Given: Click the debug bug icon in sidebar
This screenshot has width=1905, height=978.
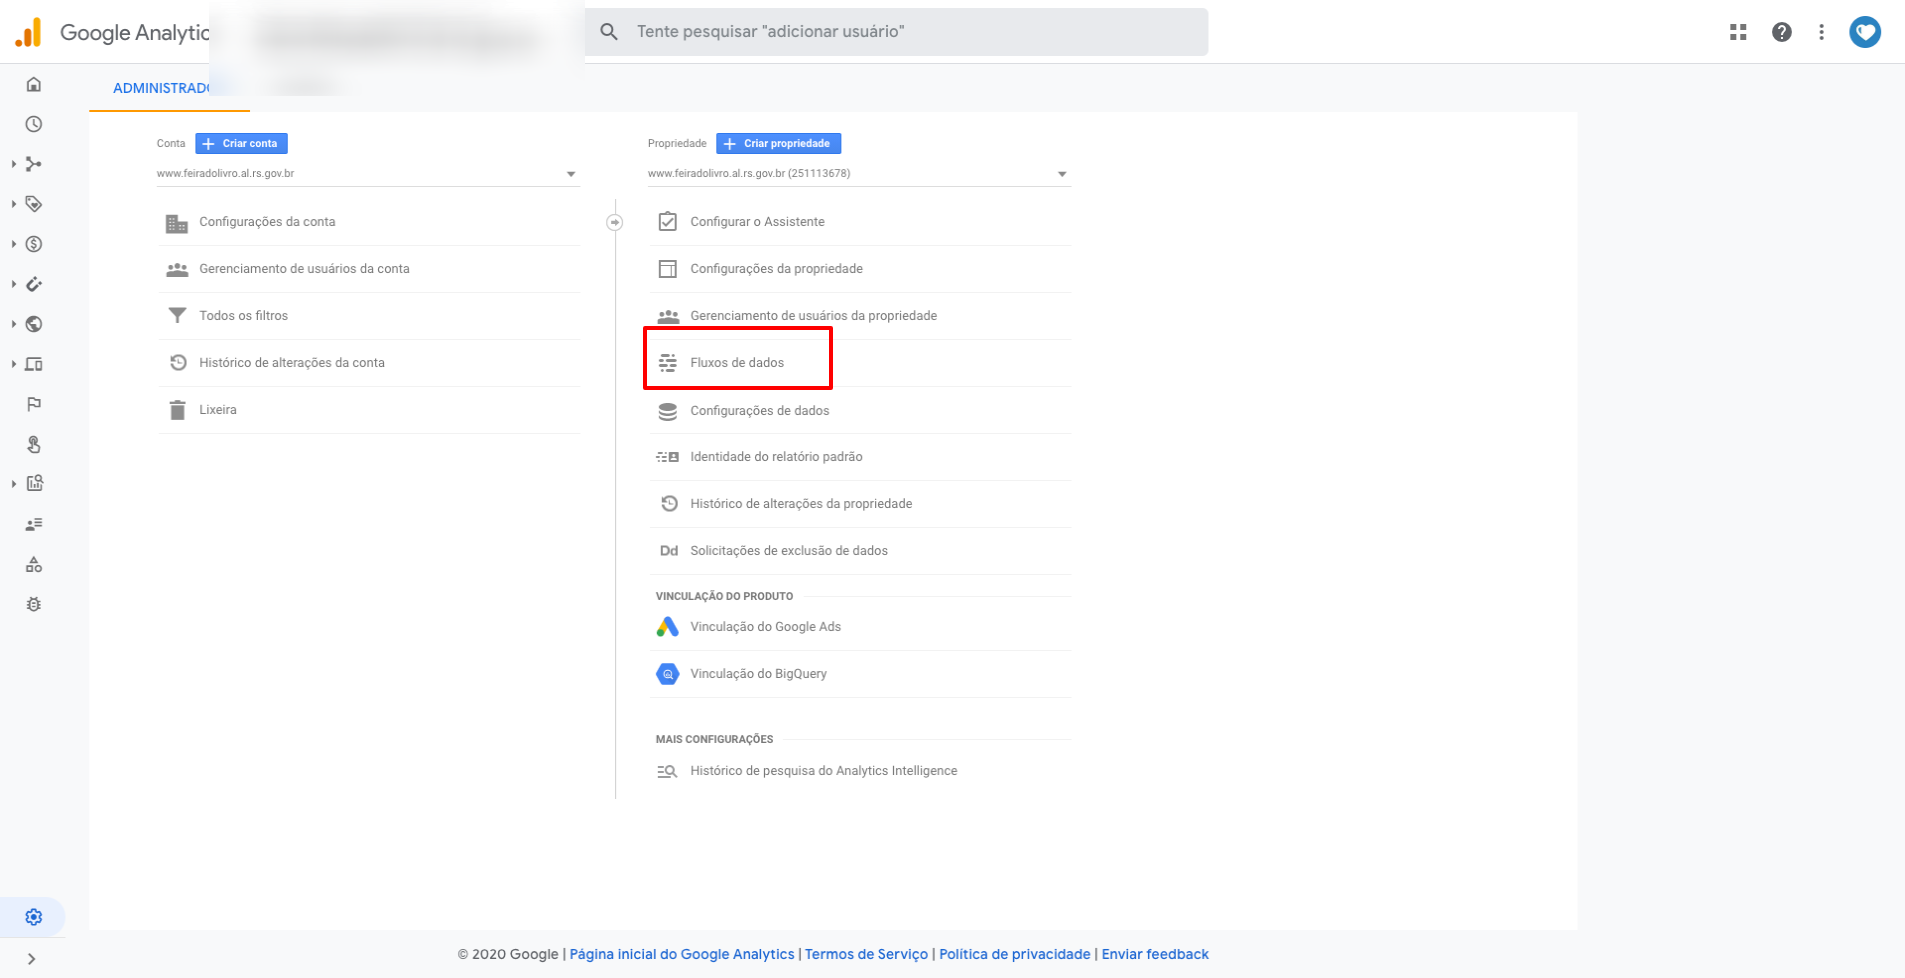Looking at the screenshot, I should [x=34, y=604].
